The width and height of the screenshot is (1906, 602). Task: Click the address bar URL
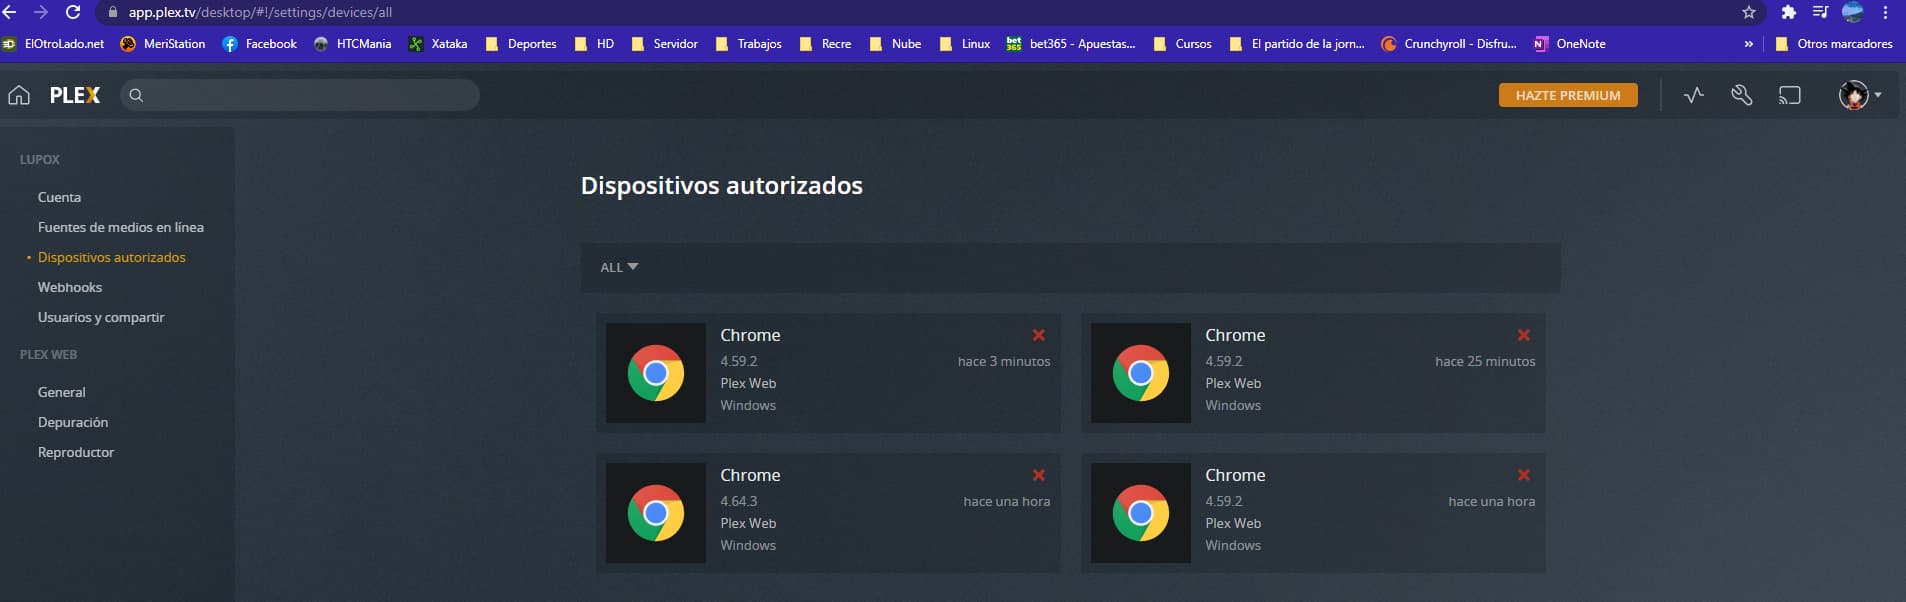[260, 12]
